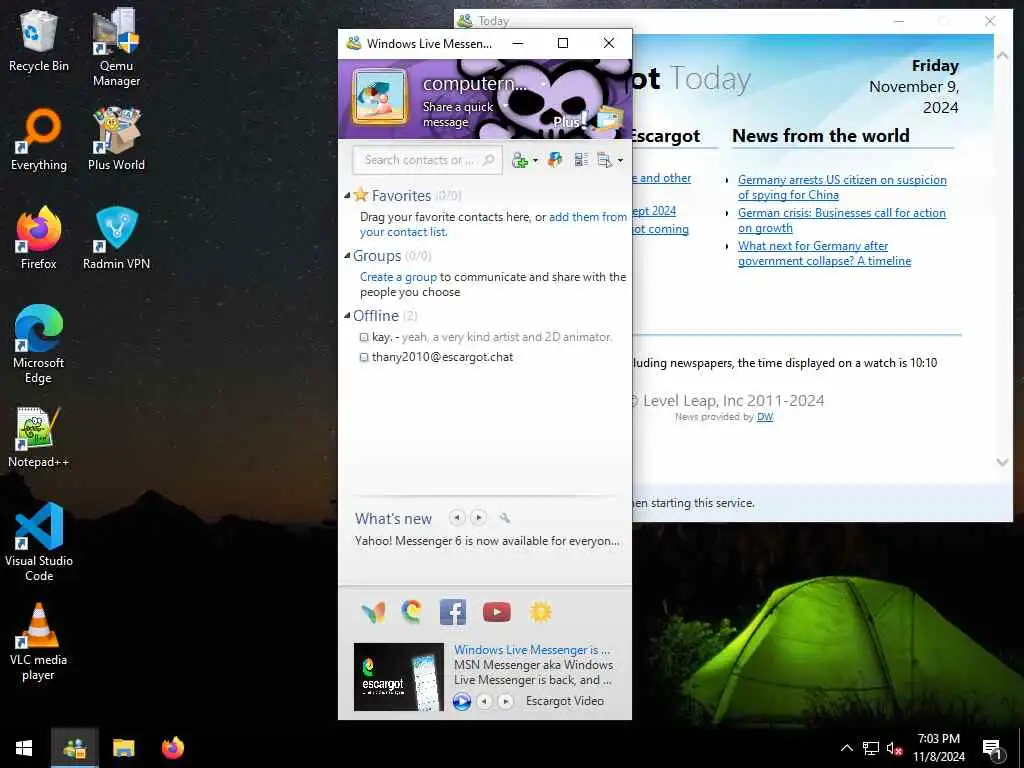Select the Notepad++ desktop icon
Viewport: 1024px width, 768px height.
pos(39,438)
